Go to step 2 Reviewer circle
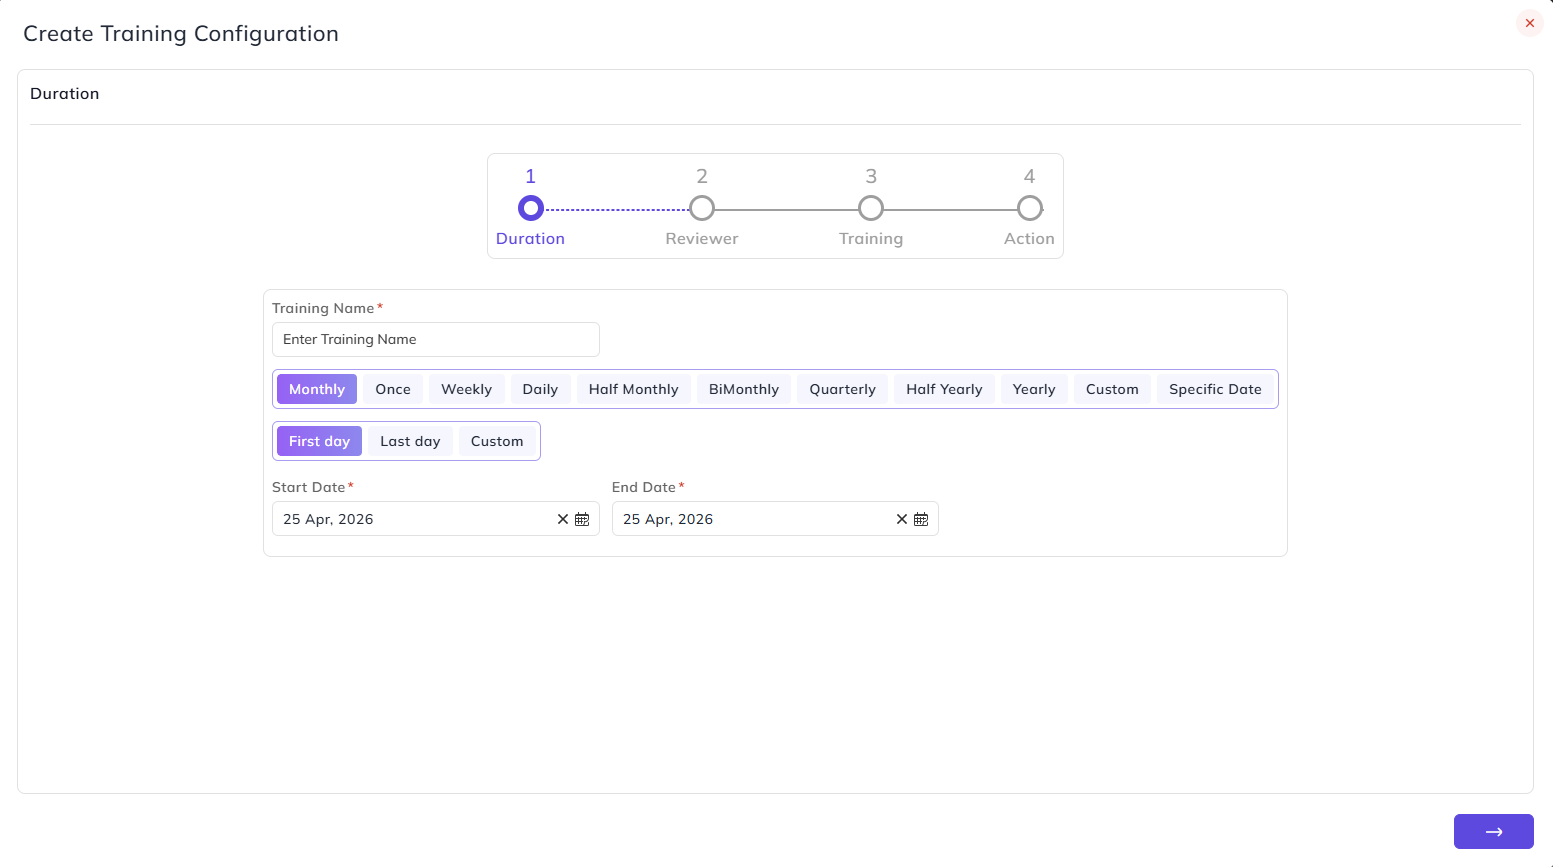This screenshot has width=1553, height=867. tap(702, 208)
